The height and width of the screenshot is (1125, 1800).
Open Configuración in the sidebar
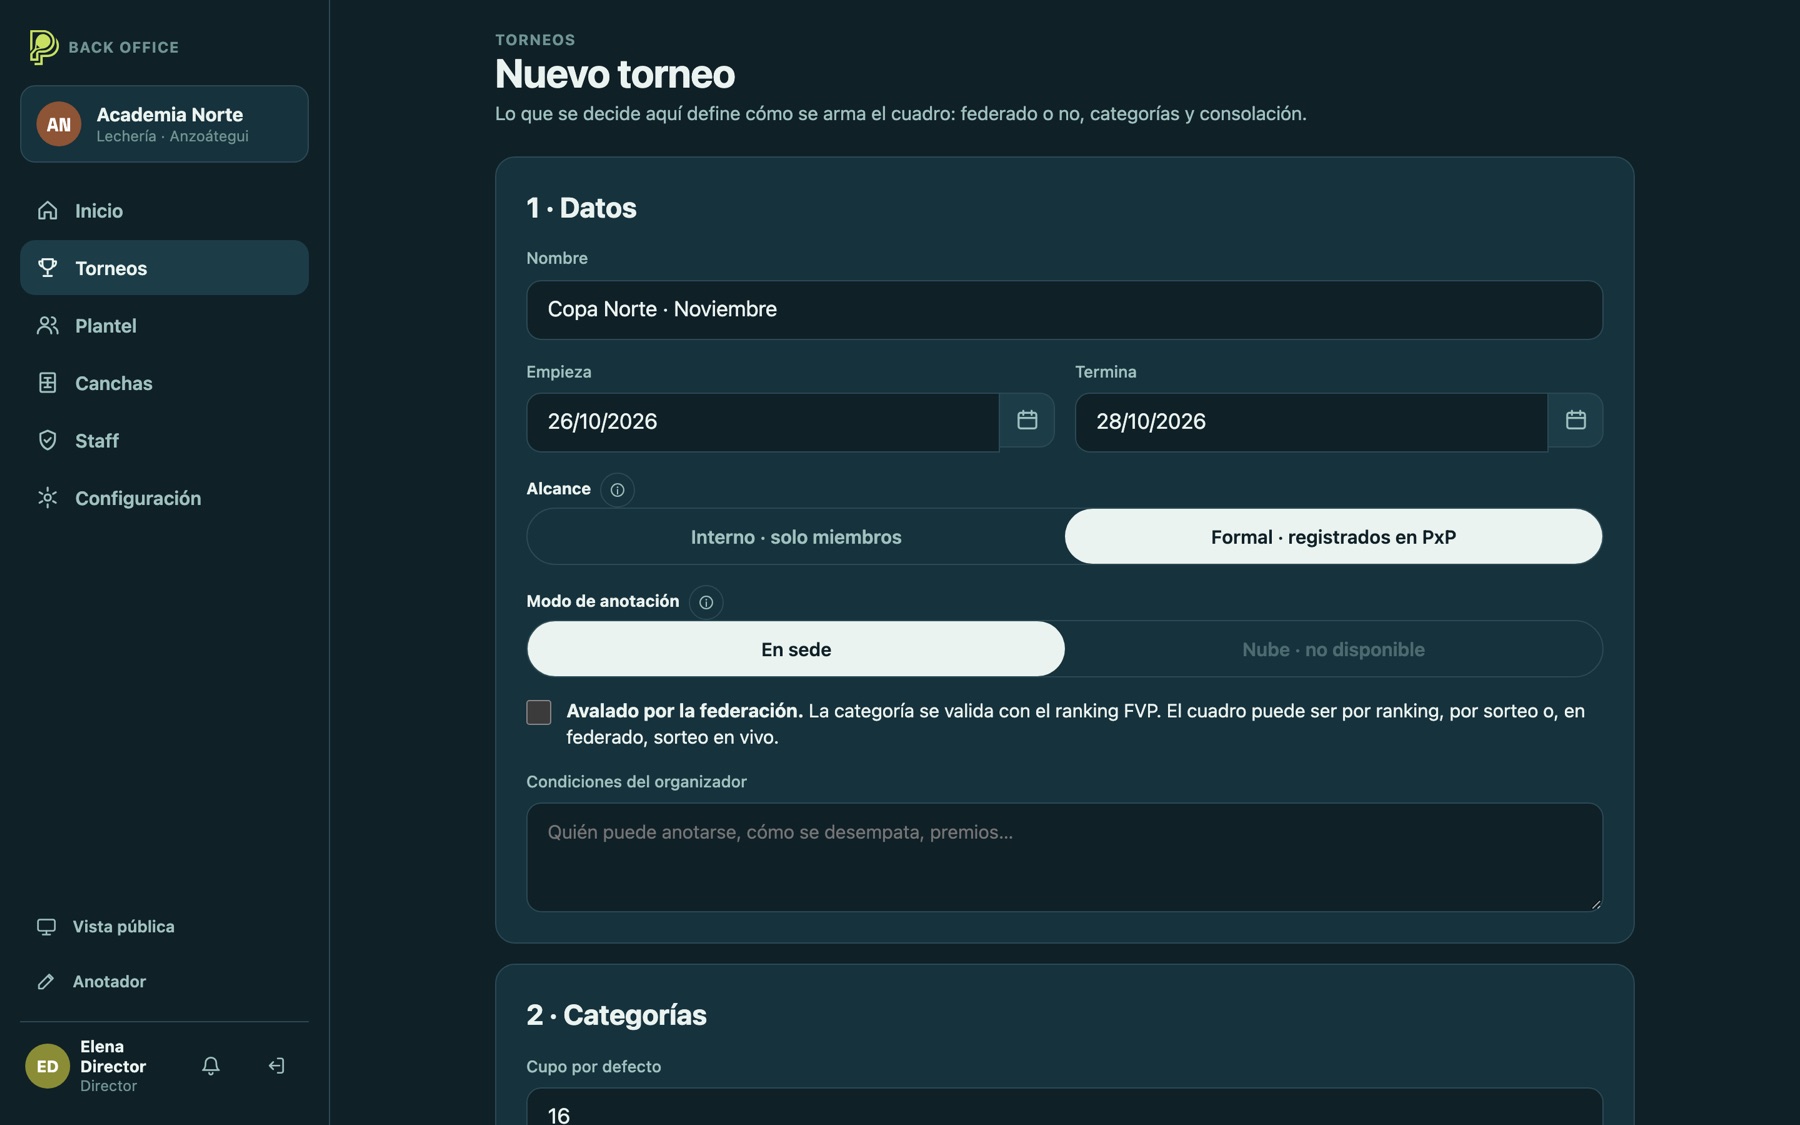pyautogui.click(x=164, y=498)
